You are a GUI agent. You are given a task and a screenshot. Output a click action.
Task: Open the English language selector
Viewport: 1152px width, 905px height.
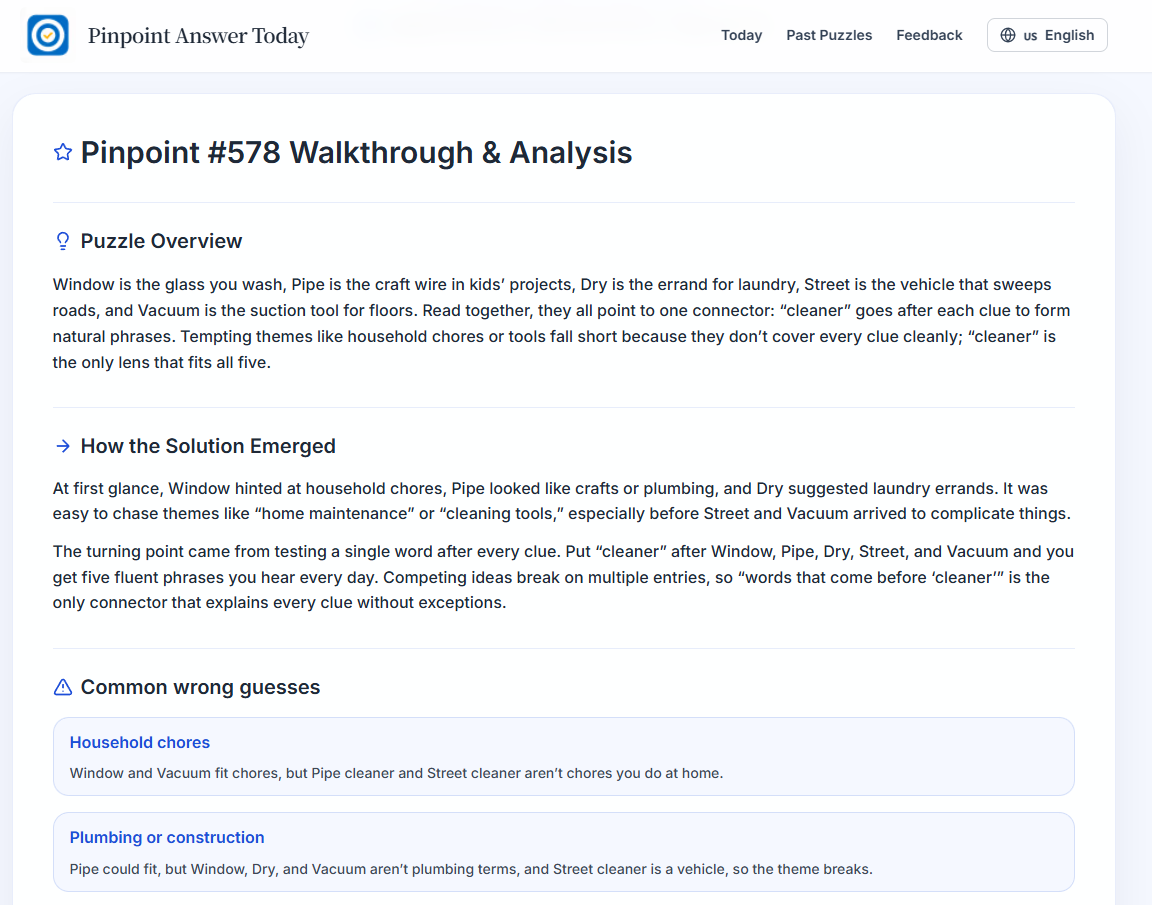[1047, 35]
